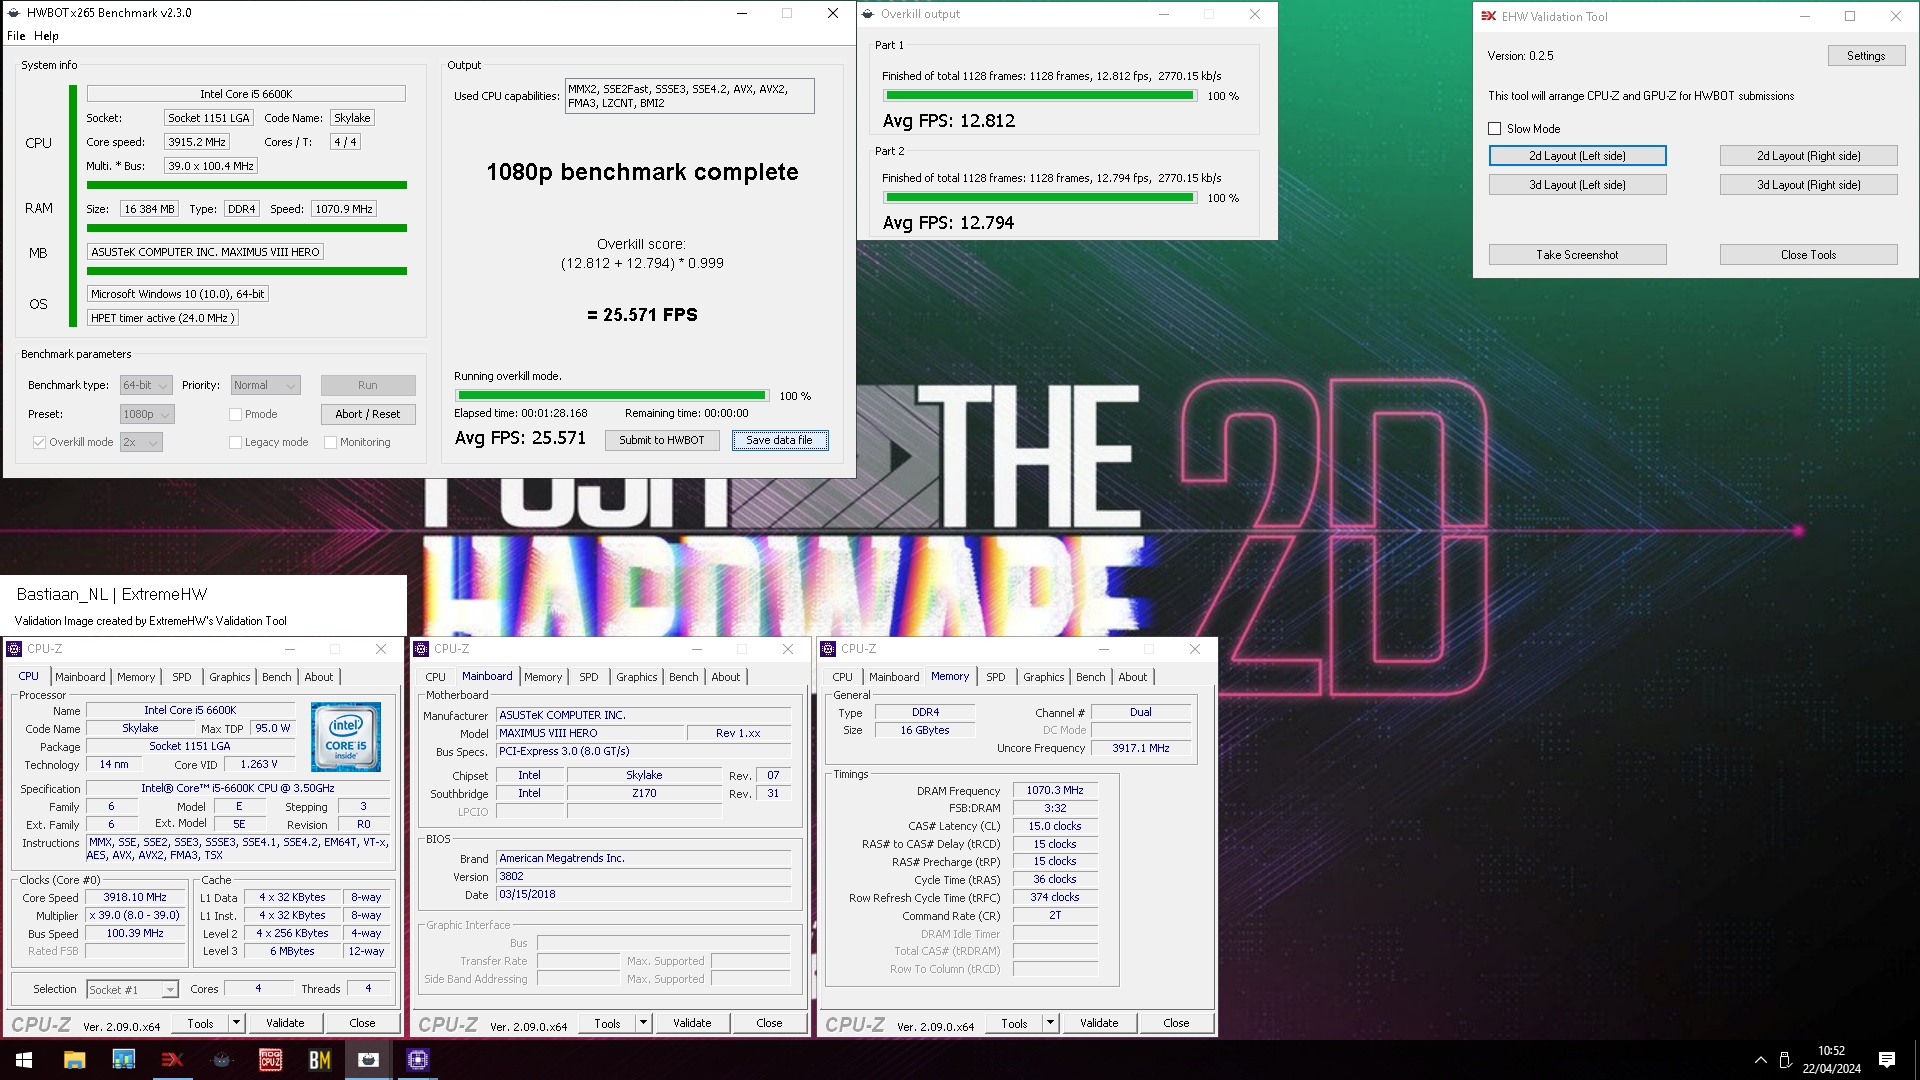Screen dimensions: 1920x1080
Task: Toggle the Overkill mode checkbox
Action: 39,442
